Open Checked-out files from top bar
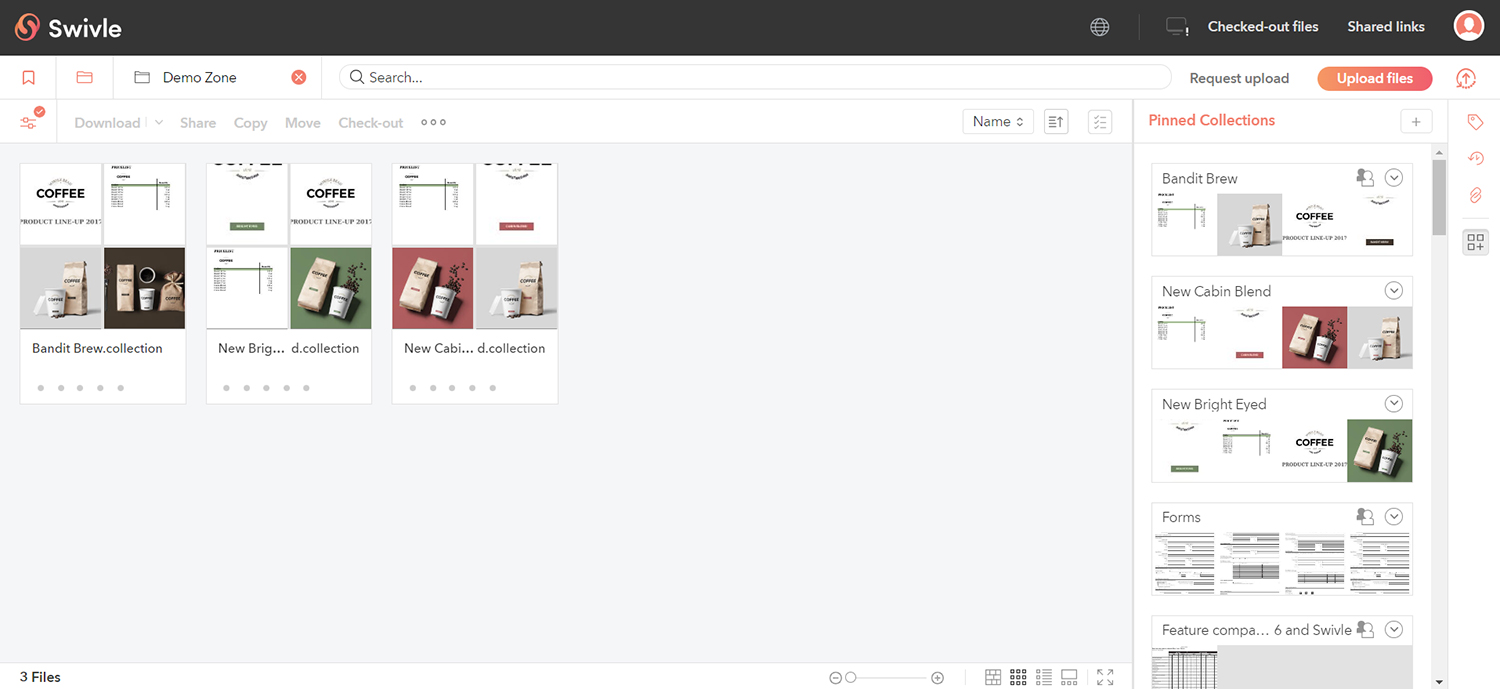This screenshot has width=1500, height=689. [x=1262, y=27]
